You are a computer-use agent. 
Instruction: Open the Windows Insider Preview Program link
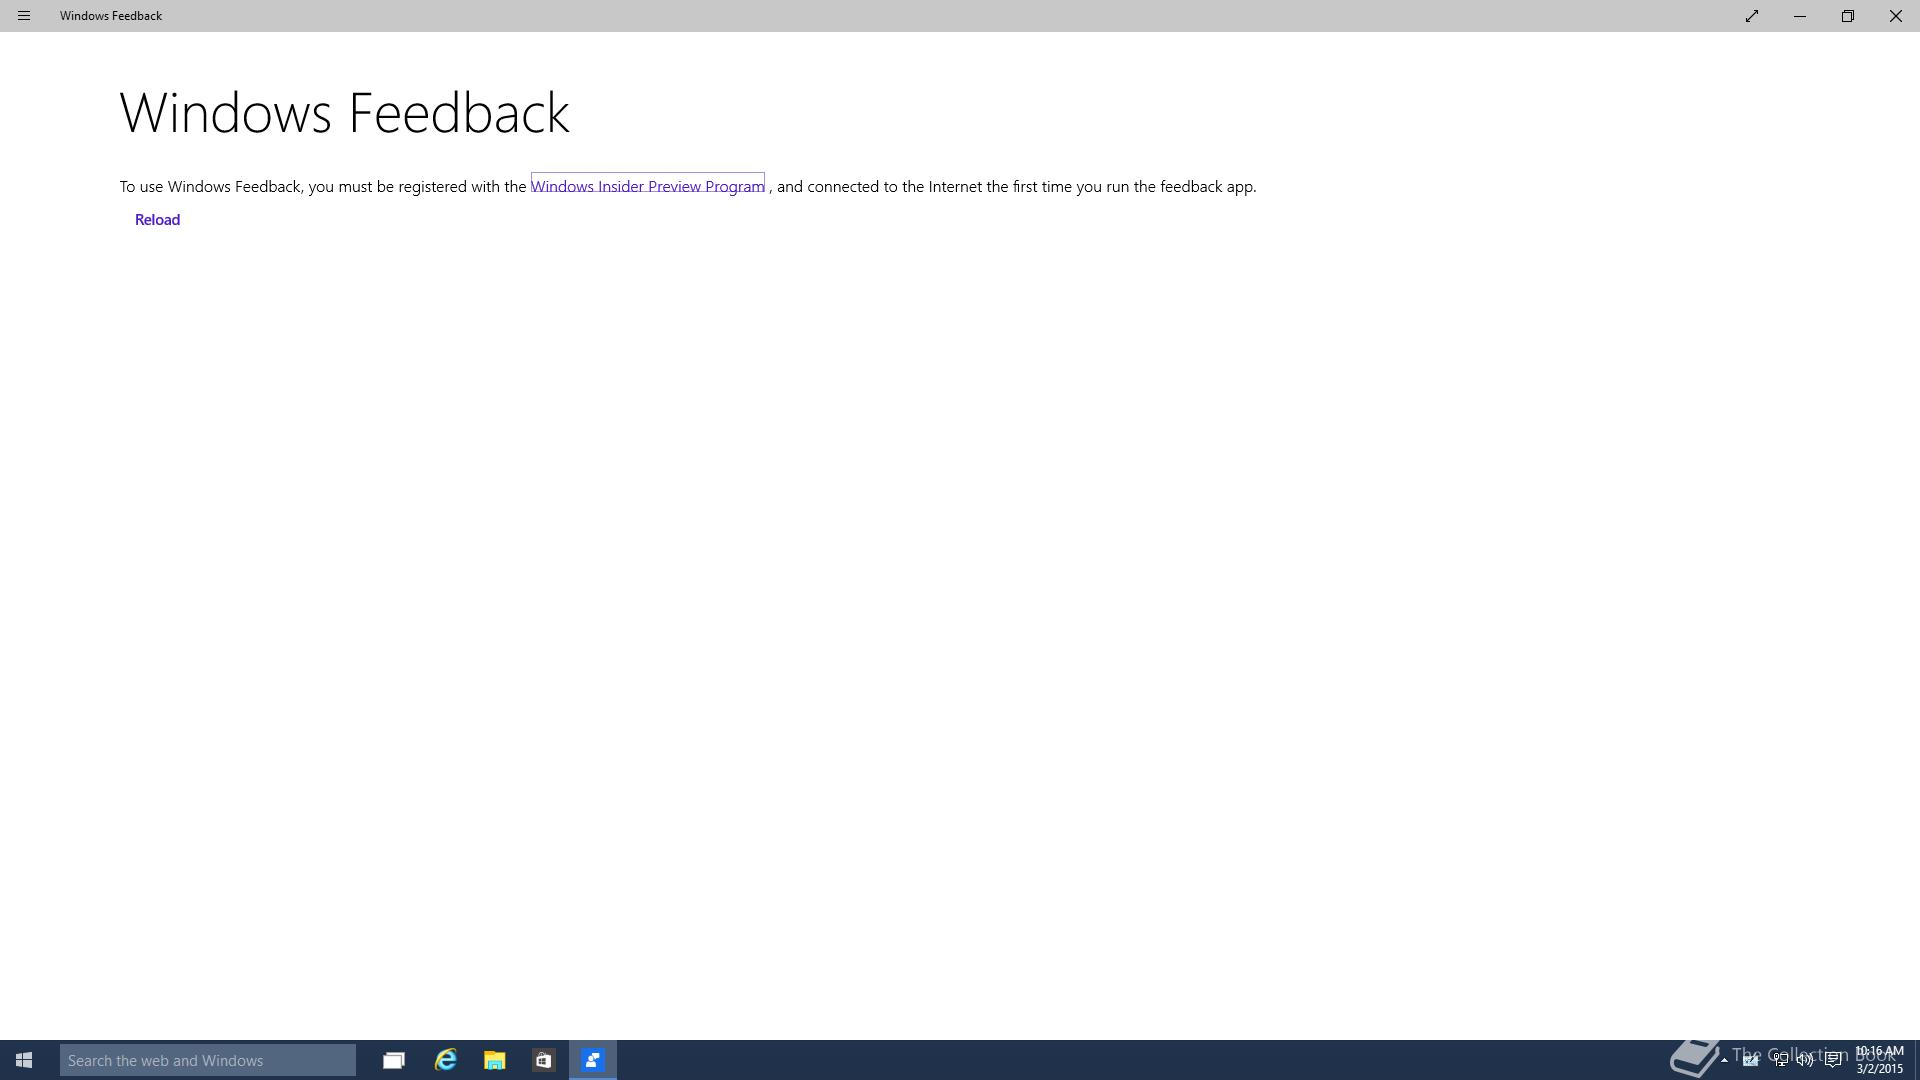(x=648, y=186)
